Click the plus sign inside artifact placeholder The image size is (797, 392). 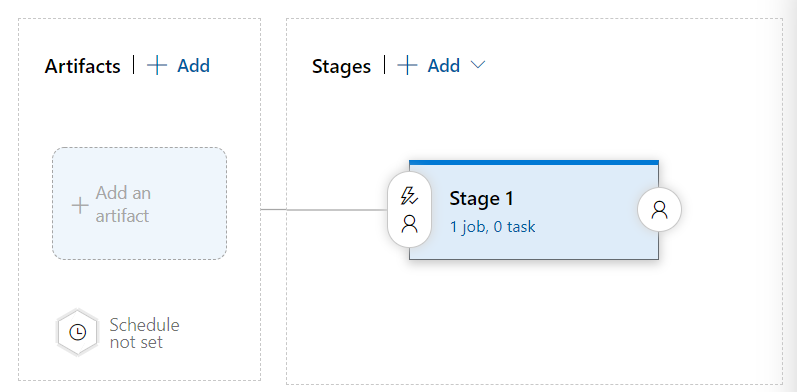(x=80, y=205)
